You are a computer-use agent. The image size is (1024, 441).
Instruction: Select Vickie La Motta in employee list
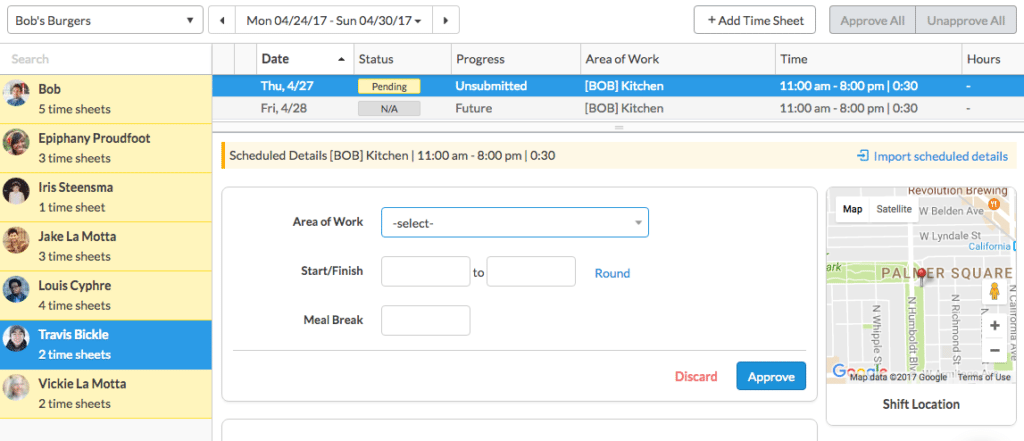(x=106, y=393)
